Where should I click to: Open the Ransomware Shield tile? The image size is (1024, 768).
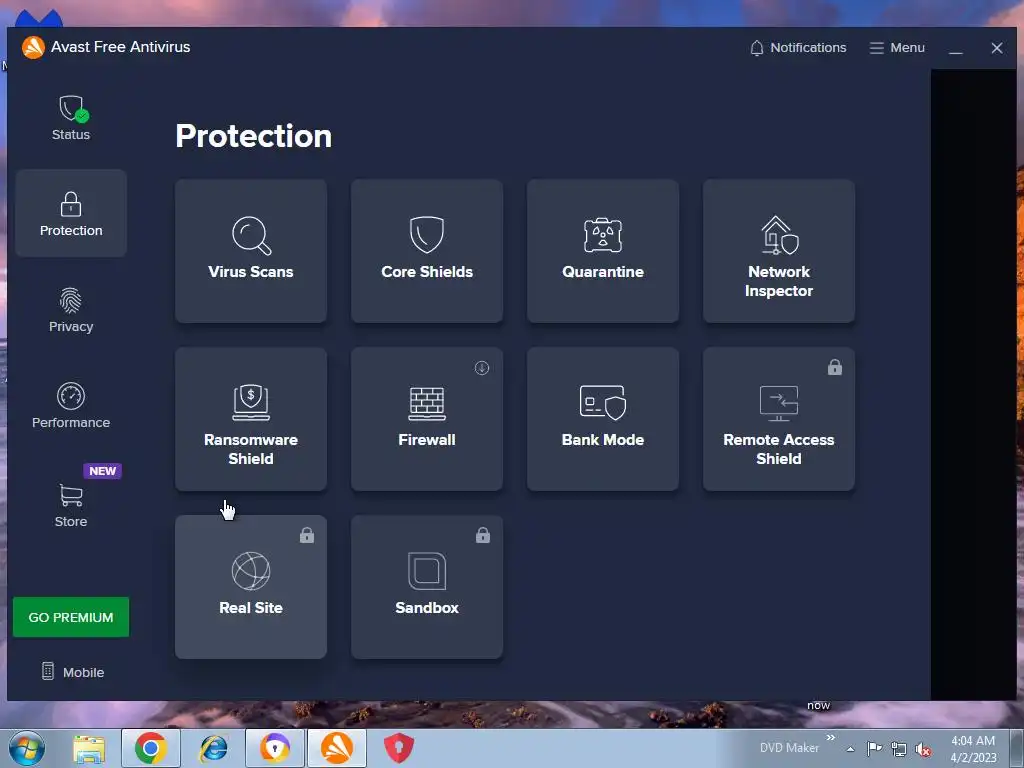point(251,419)
